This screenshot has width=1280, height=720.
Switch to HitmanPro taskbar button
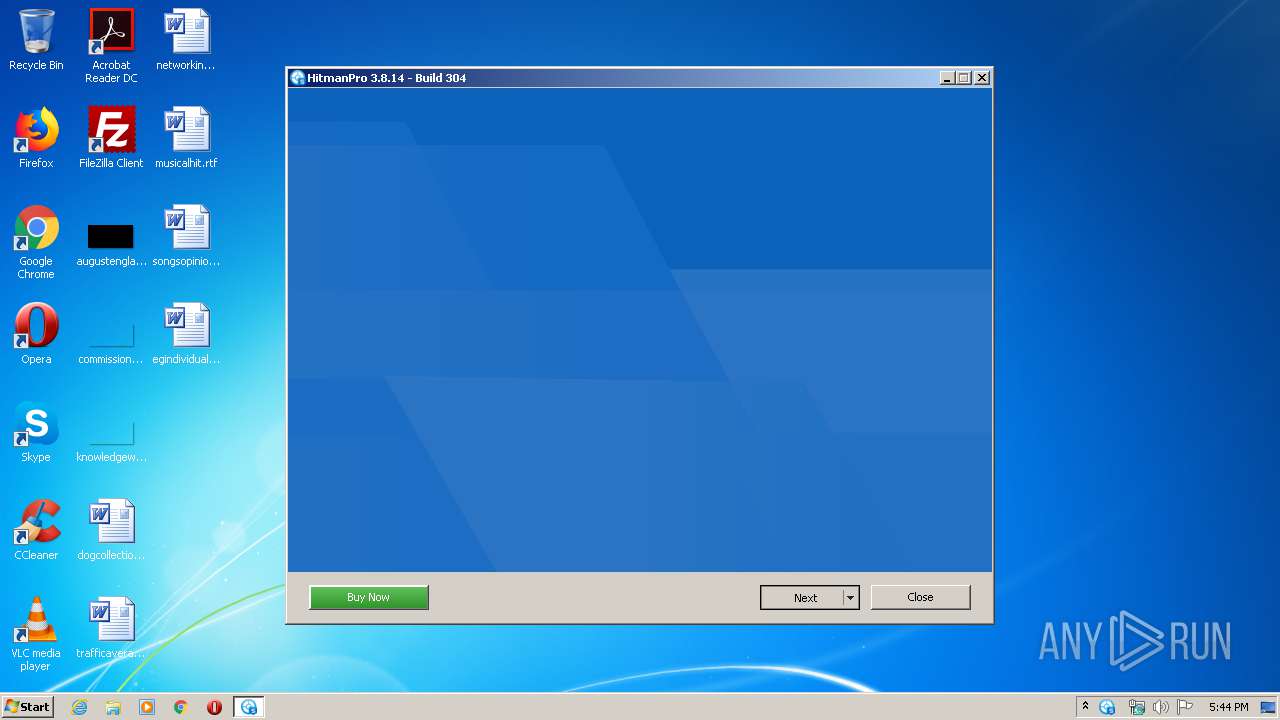pyautogui.click(x=249, y=707)
